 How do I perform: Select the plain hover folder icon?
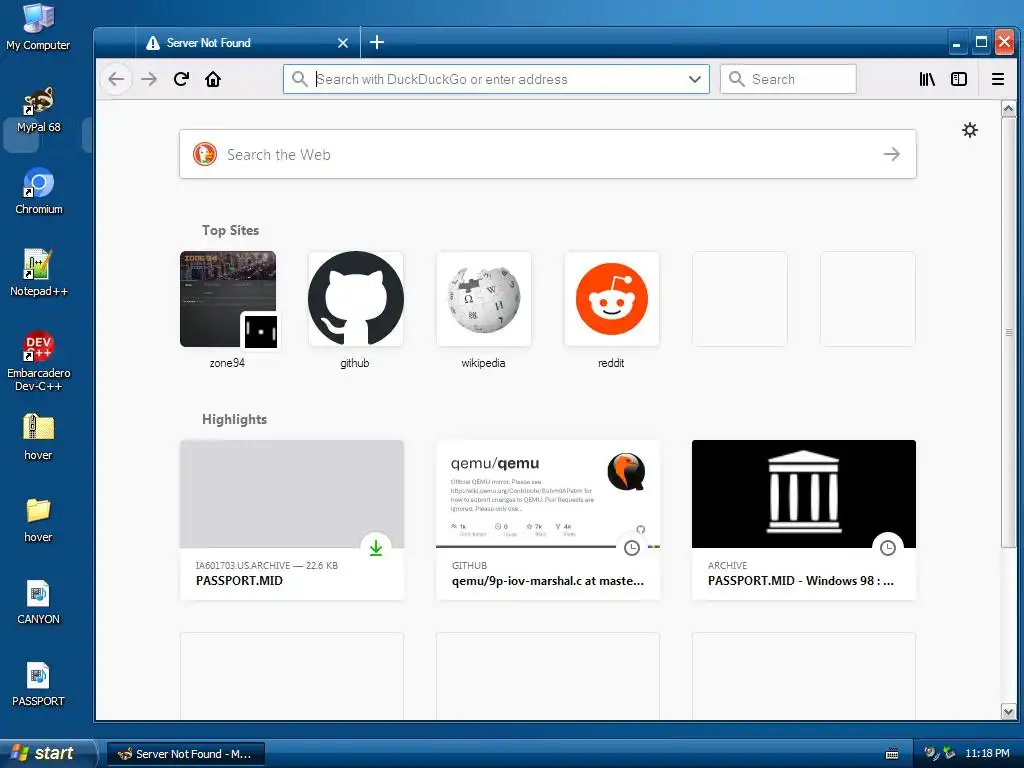pos(38,520)
